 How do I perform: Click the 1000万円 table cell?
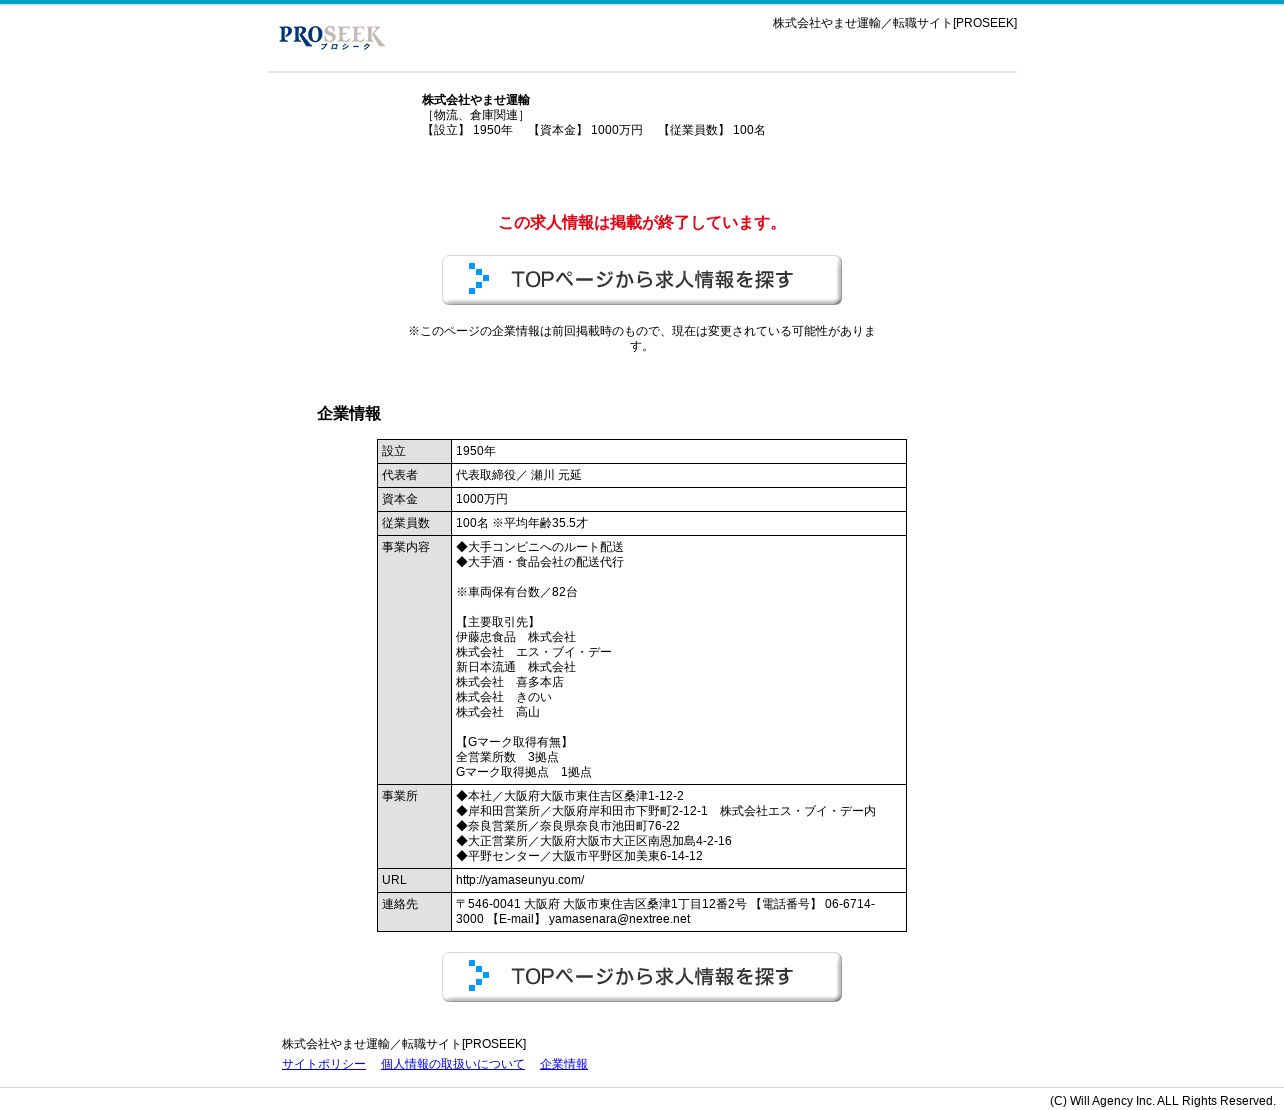[x=679, y=500]
